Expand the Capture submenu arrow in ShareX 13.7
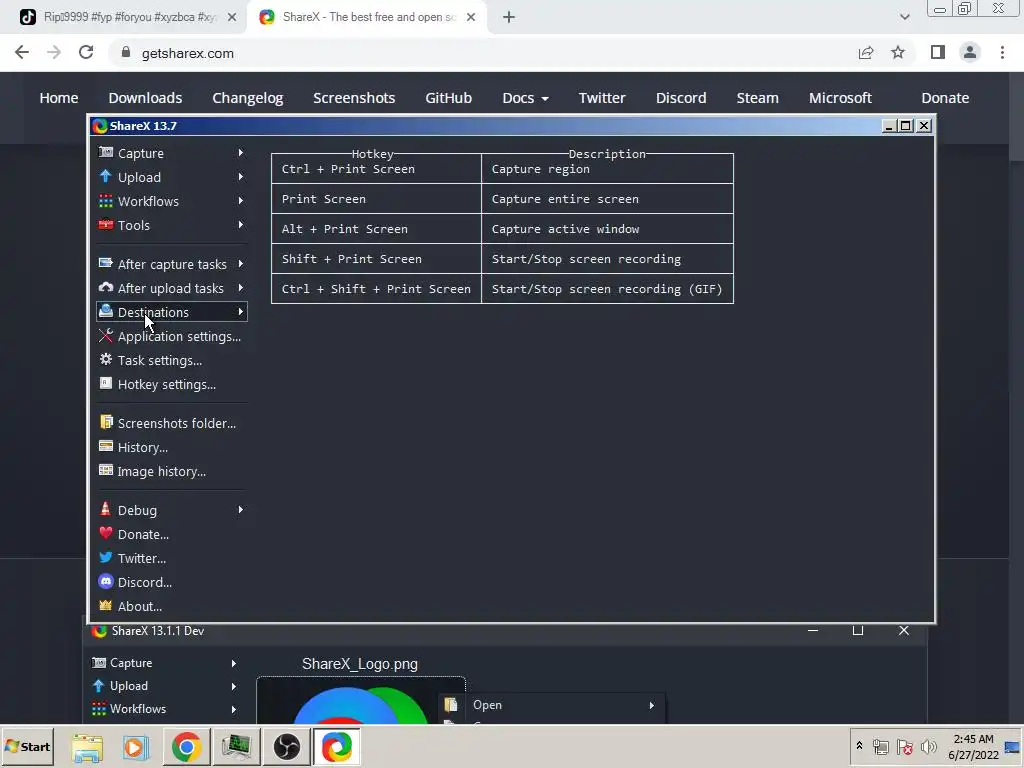Image resolution: width=1024 pixels, height=768 pixels. click(240, 152)
